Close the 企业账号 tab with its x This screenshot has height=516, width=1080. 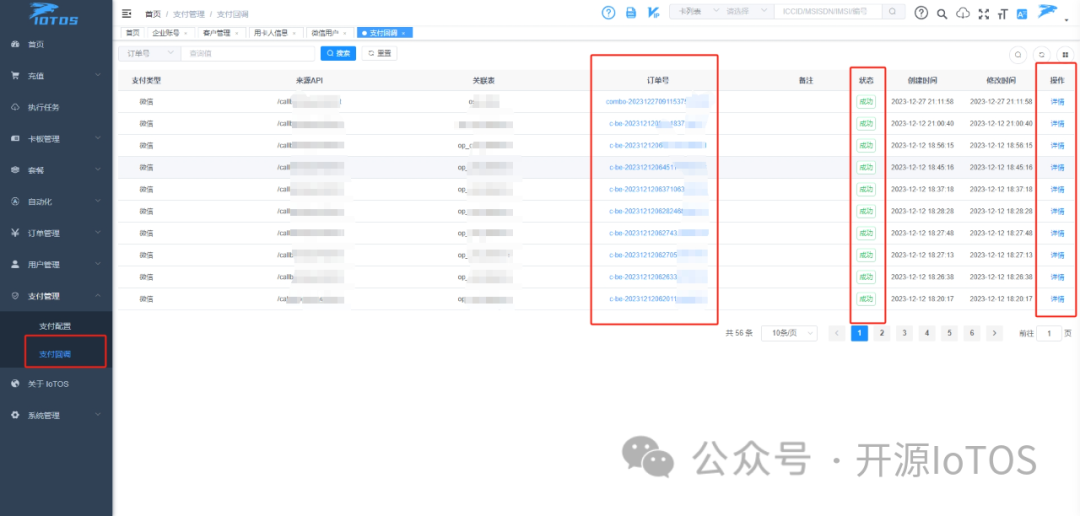pos(185,32)
